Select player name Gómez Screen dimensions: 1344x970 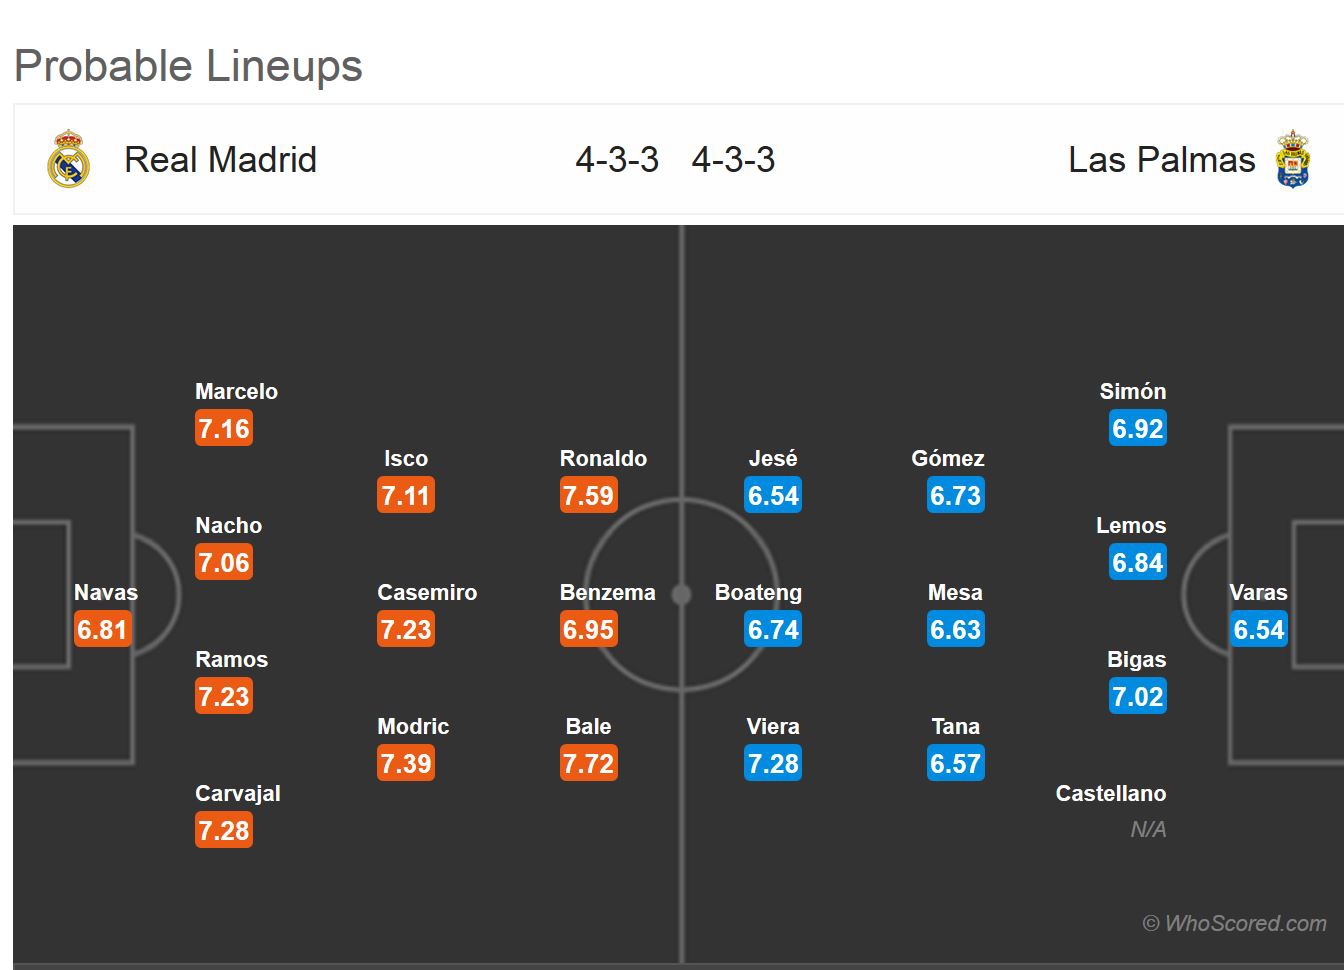(948, 459)
